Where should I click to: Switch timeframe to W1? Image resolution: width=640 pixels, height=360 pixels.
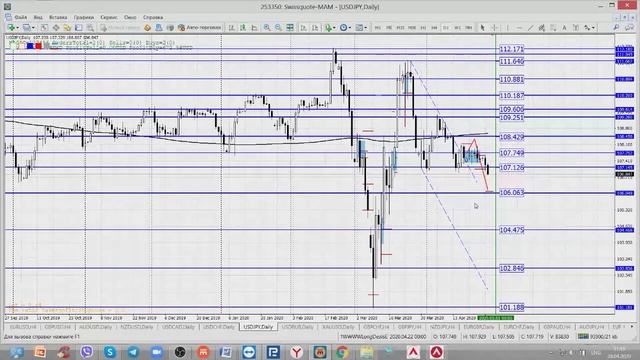pos(458,28)
